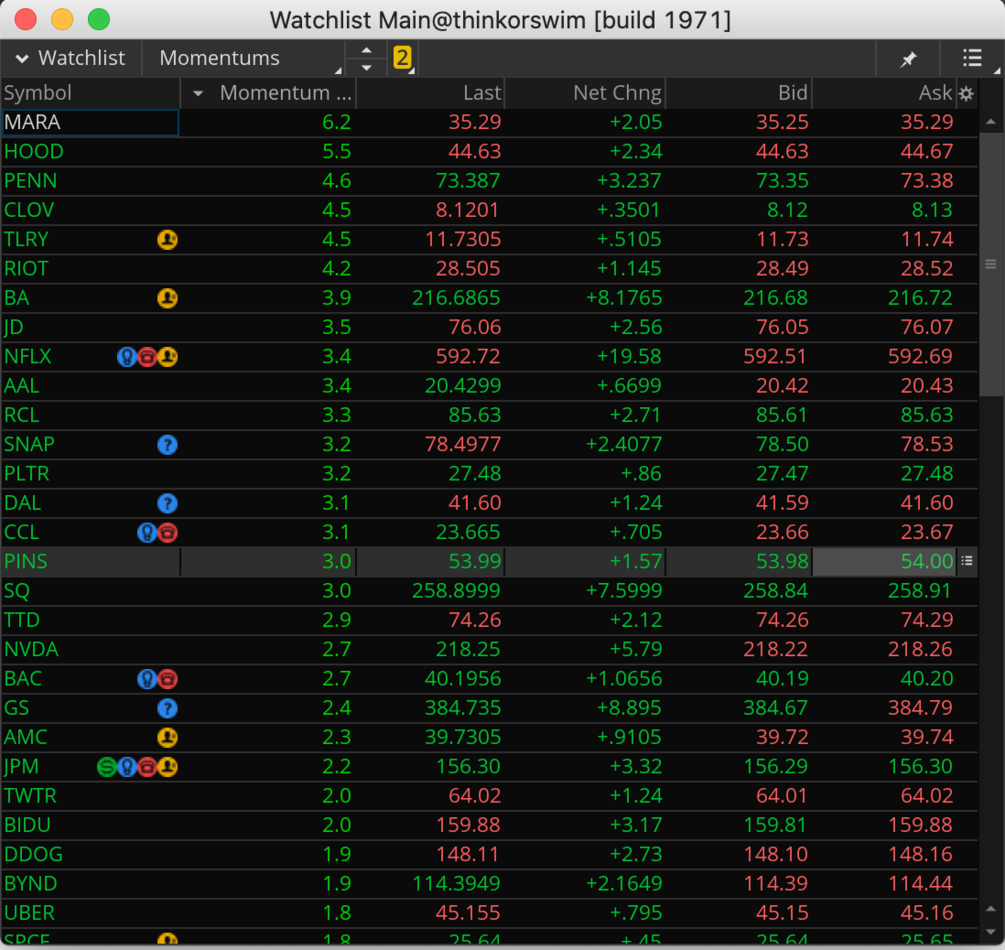Step to previous watchlist with up arrow
This screenshot has width=1005, height=950.
[x=366, y=51]
